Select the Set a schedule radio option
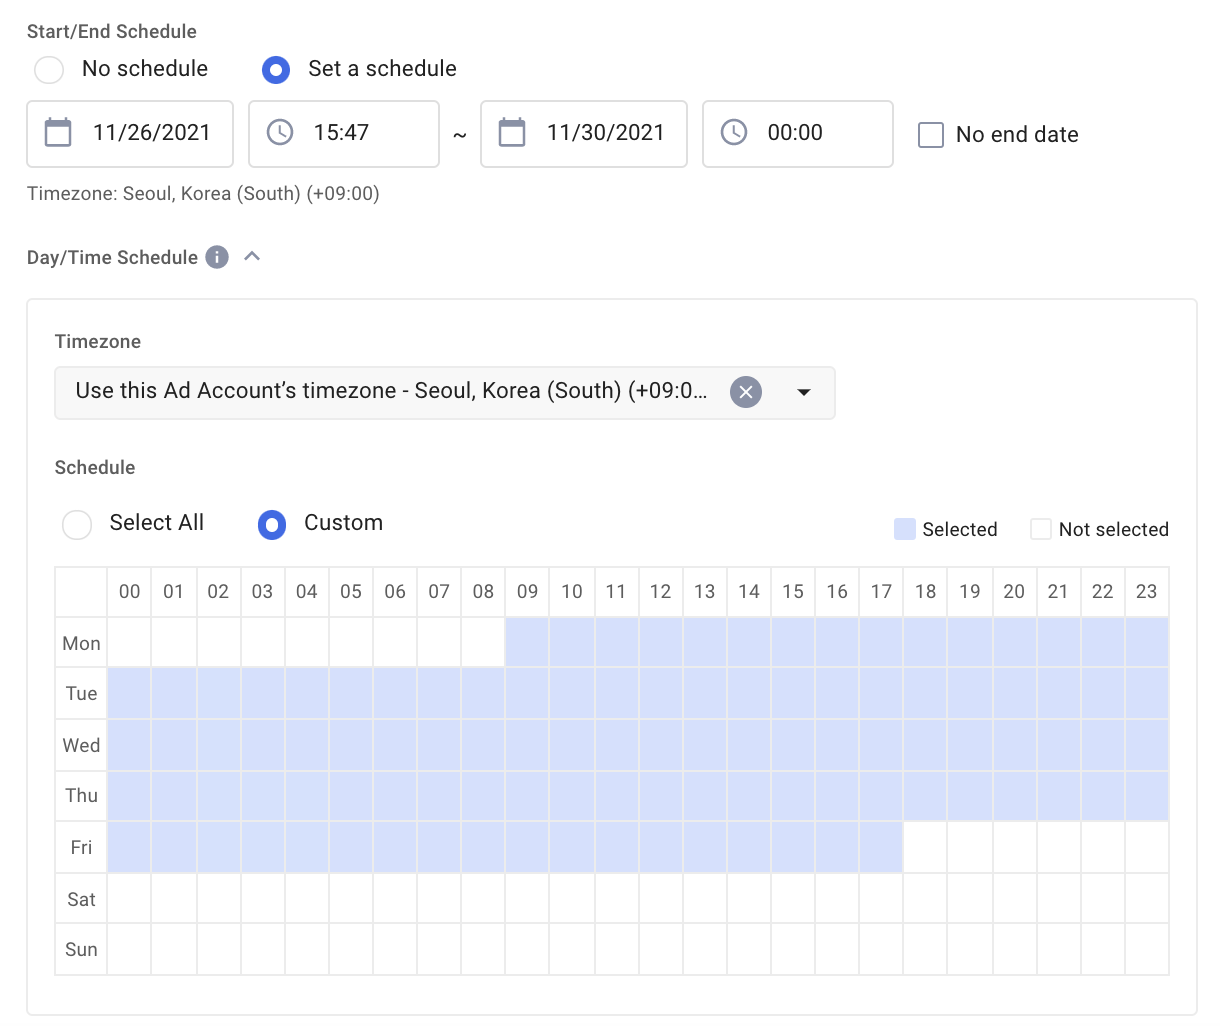The image size is (1220, 1026). click(x=275, y=69)
